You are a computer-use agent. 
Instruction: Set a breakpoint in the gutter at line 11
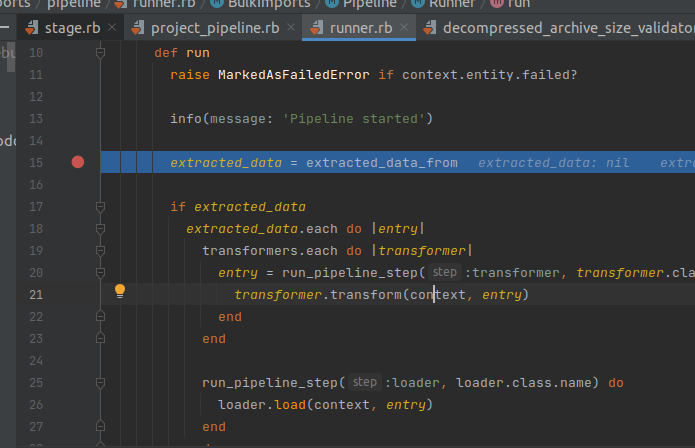pos(78,75)
